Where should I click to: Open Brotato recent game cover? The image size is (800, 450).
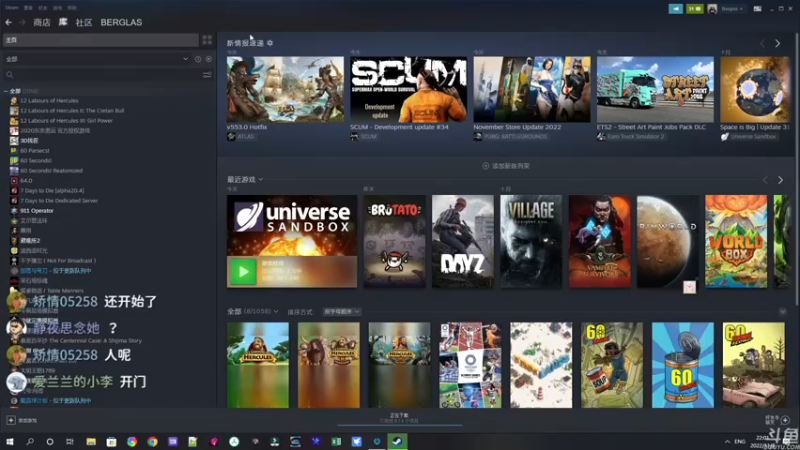(x=394, y=241)
